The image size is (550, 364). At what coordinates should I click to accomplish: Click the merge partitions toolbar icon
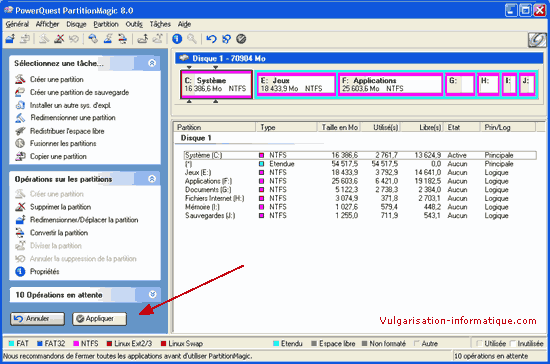coord(142,39)
